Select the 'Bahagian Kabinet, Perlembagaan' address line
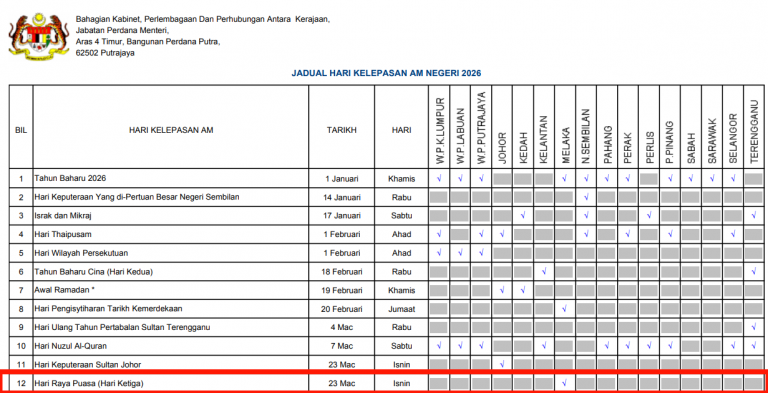 click(x=203, y=19)
